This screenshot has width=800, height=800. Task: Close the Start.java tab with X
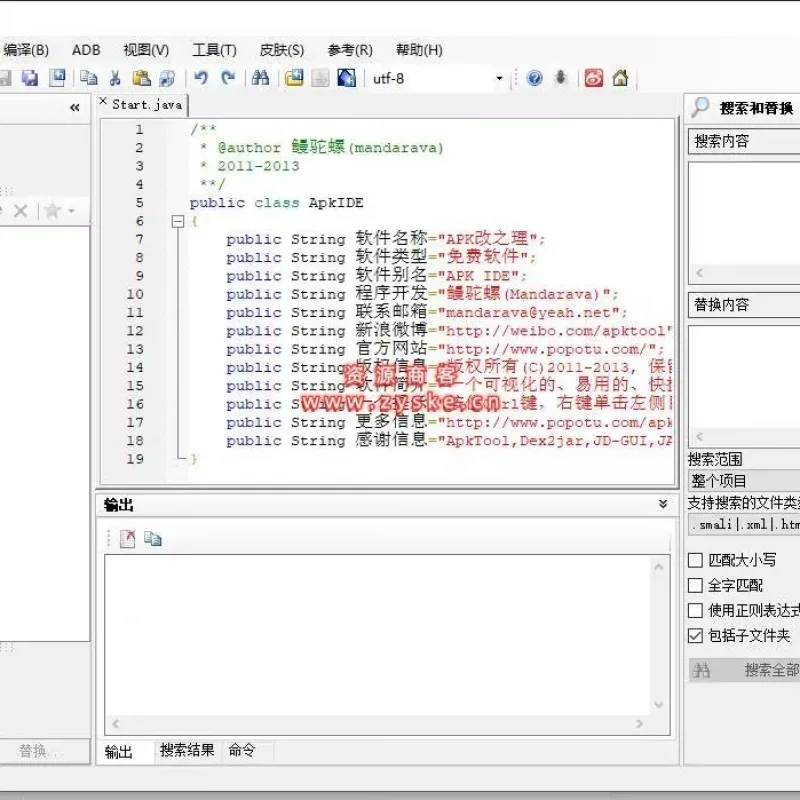click(x=103, y=101)
